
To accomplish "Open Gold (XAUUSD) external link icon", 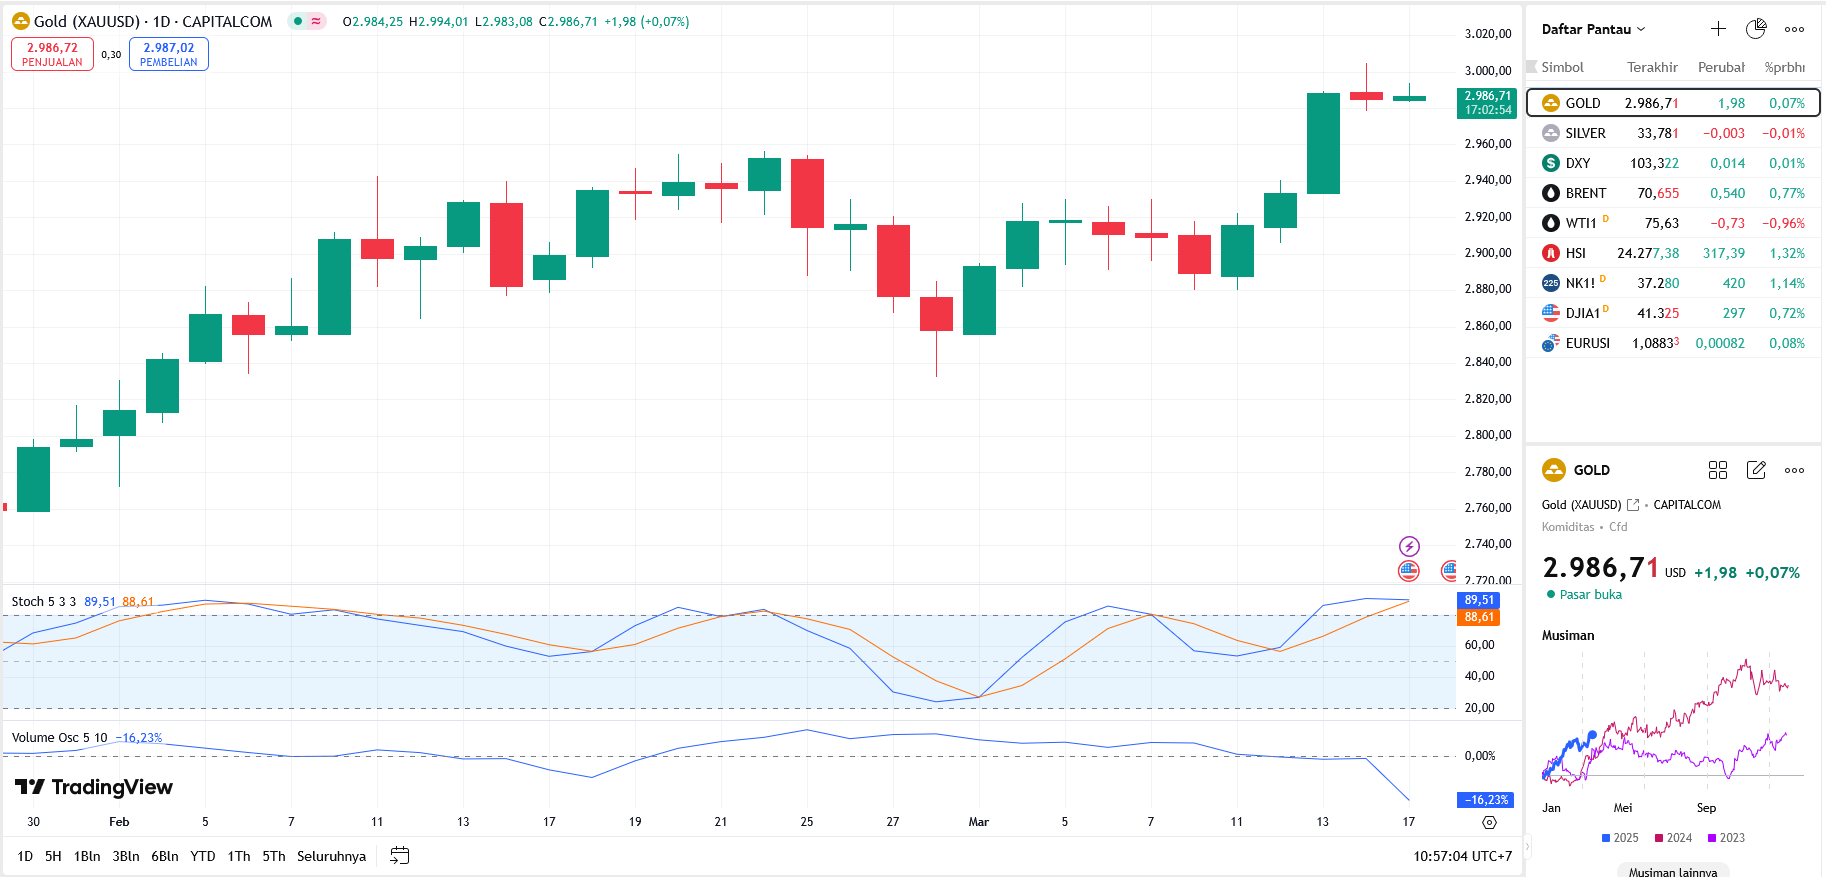I will point(1633,505).
